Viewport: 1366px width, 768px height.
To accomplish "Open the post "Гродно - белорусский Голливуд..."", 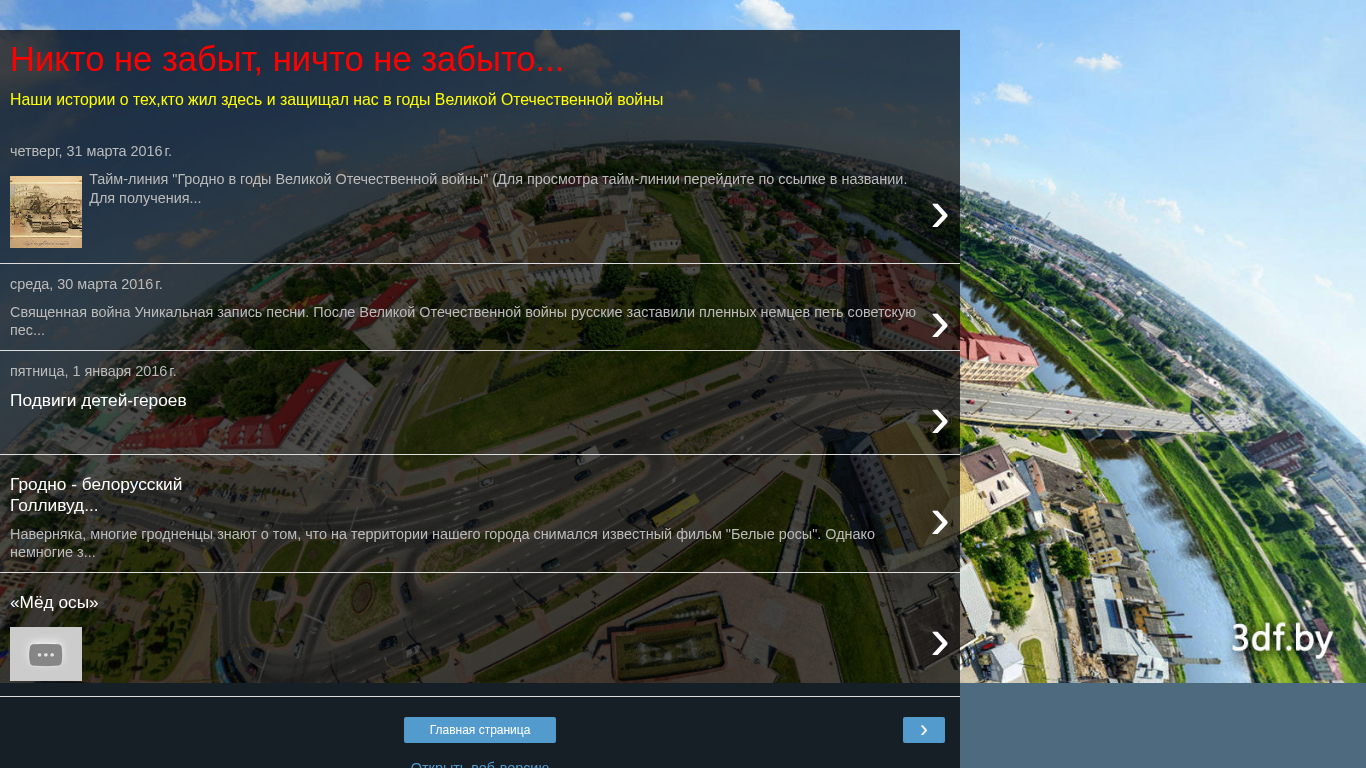I will pos(96,495).
